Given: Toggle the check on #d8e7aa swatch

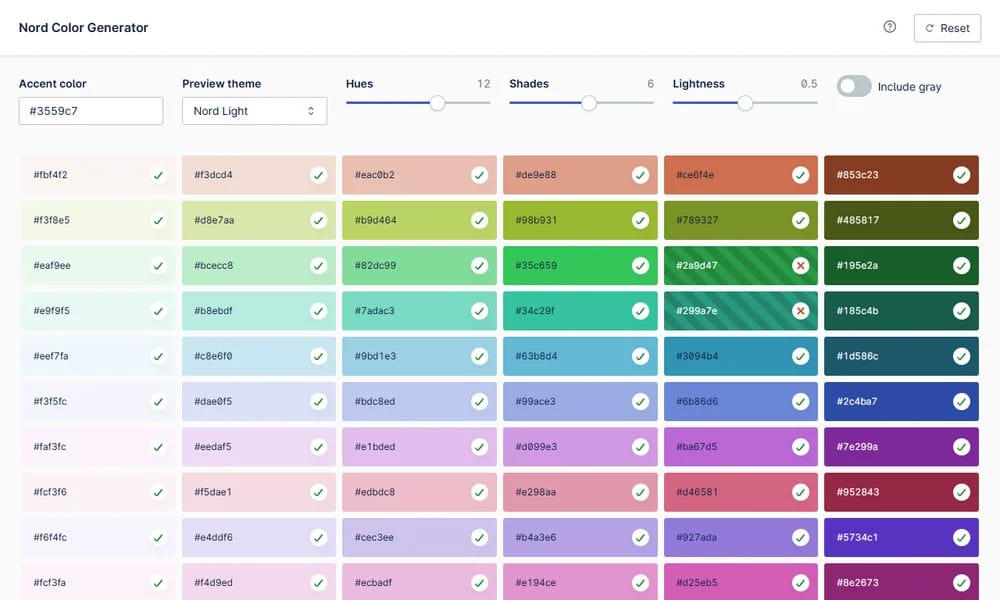Looking at the screenshot, I should 319,220.
